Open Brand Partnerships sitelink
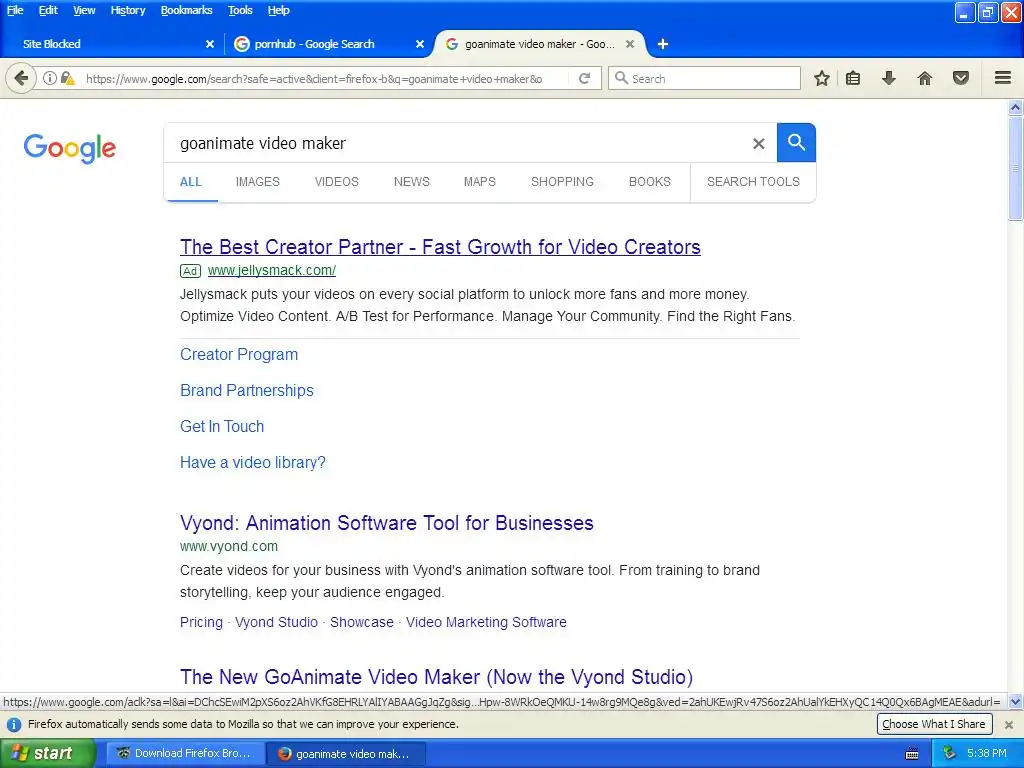Image resolution: width=1024 pixels, height=768 pixels. 247,391
